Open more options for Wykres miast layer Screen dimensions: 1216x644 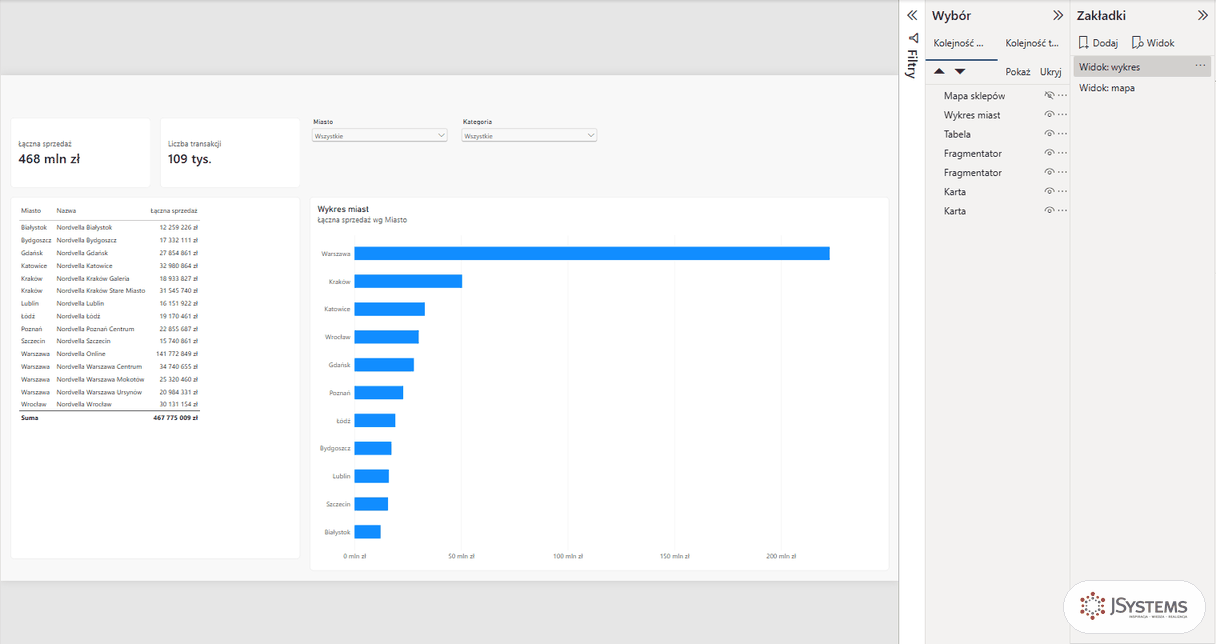pyautogui.click(x=1063, y=115)
